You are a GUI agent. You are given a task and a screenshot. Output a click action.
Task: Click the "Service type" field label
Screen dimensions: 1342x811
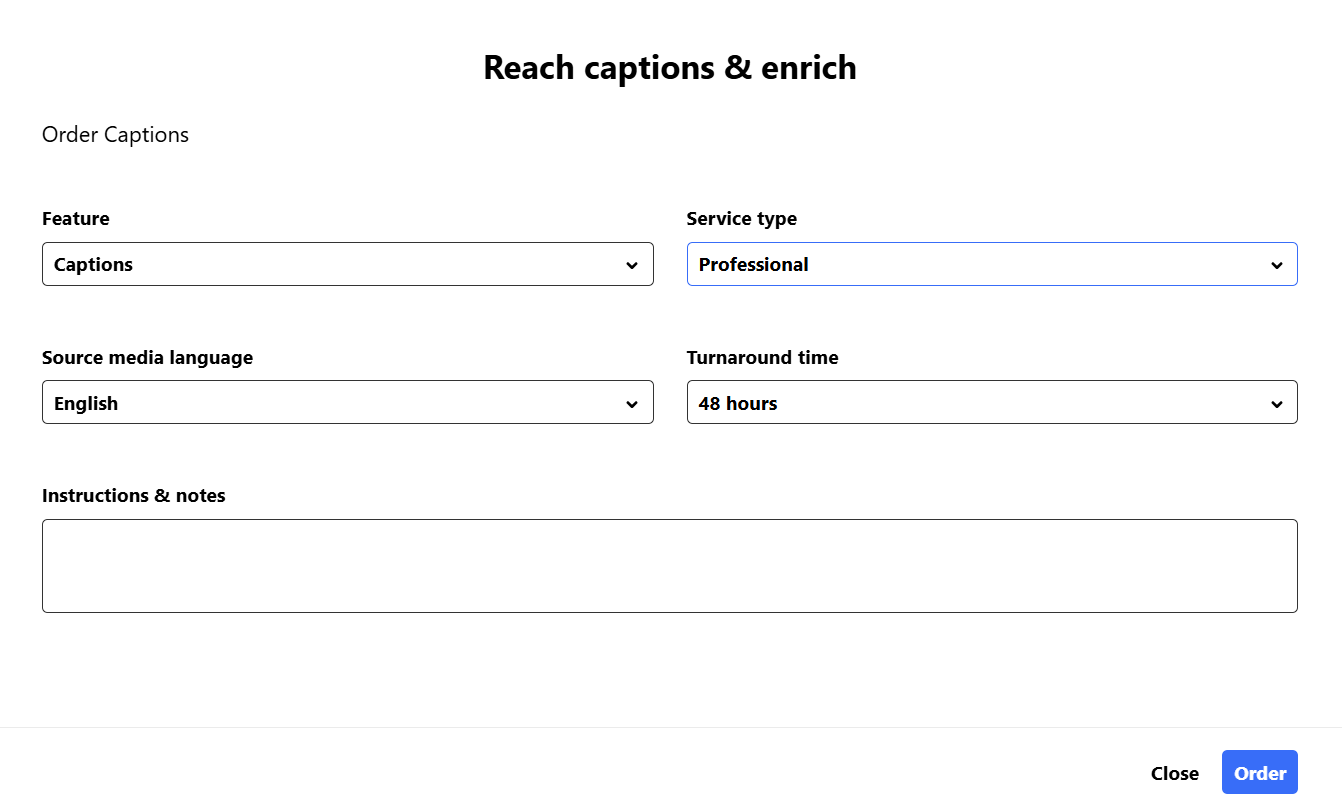(741, 219)
